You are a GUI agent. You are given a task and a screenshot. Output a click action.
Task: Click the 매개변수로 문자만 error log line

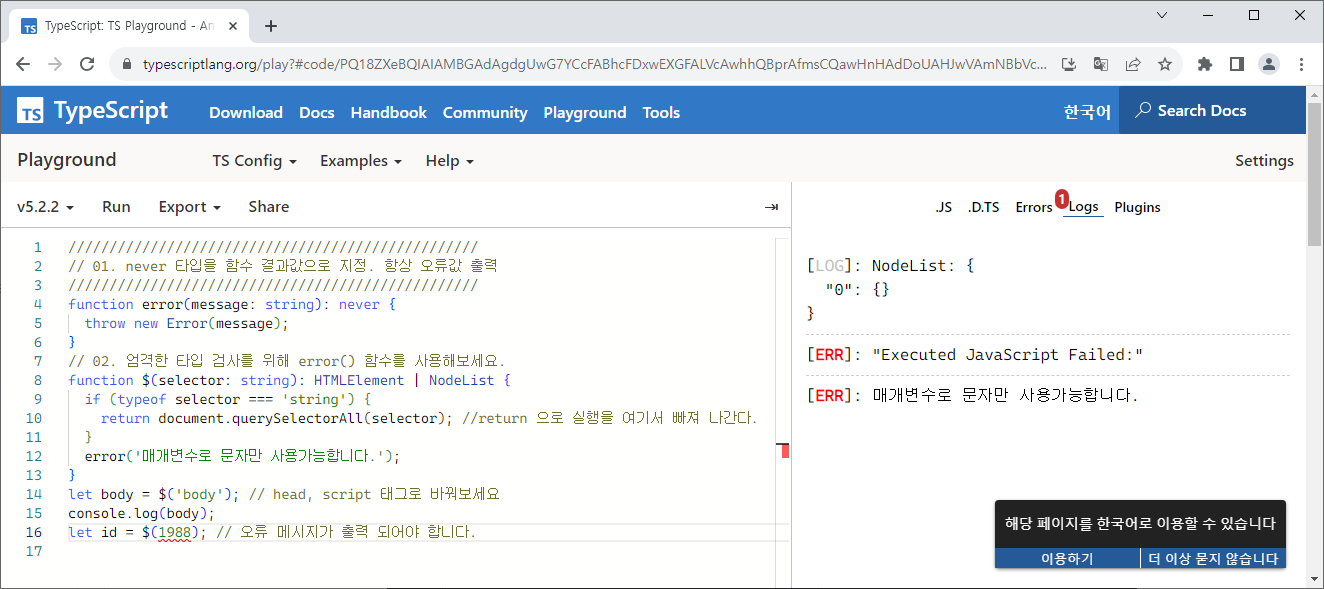pos(973,395)
